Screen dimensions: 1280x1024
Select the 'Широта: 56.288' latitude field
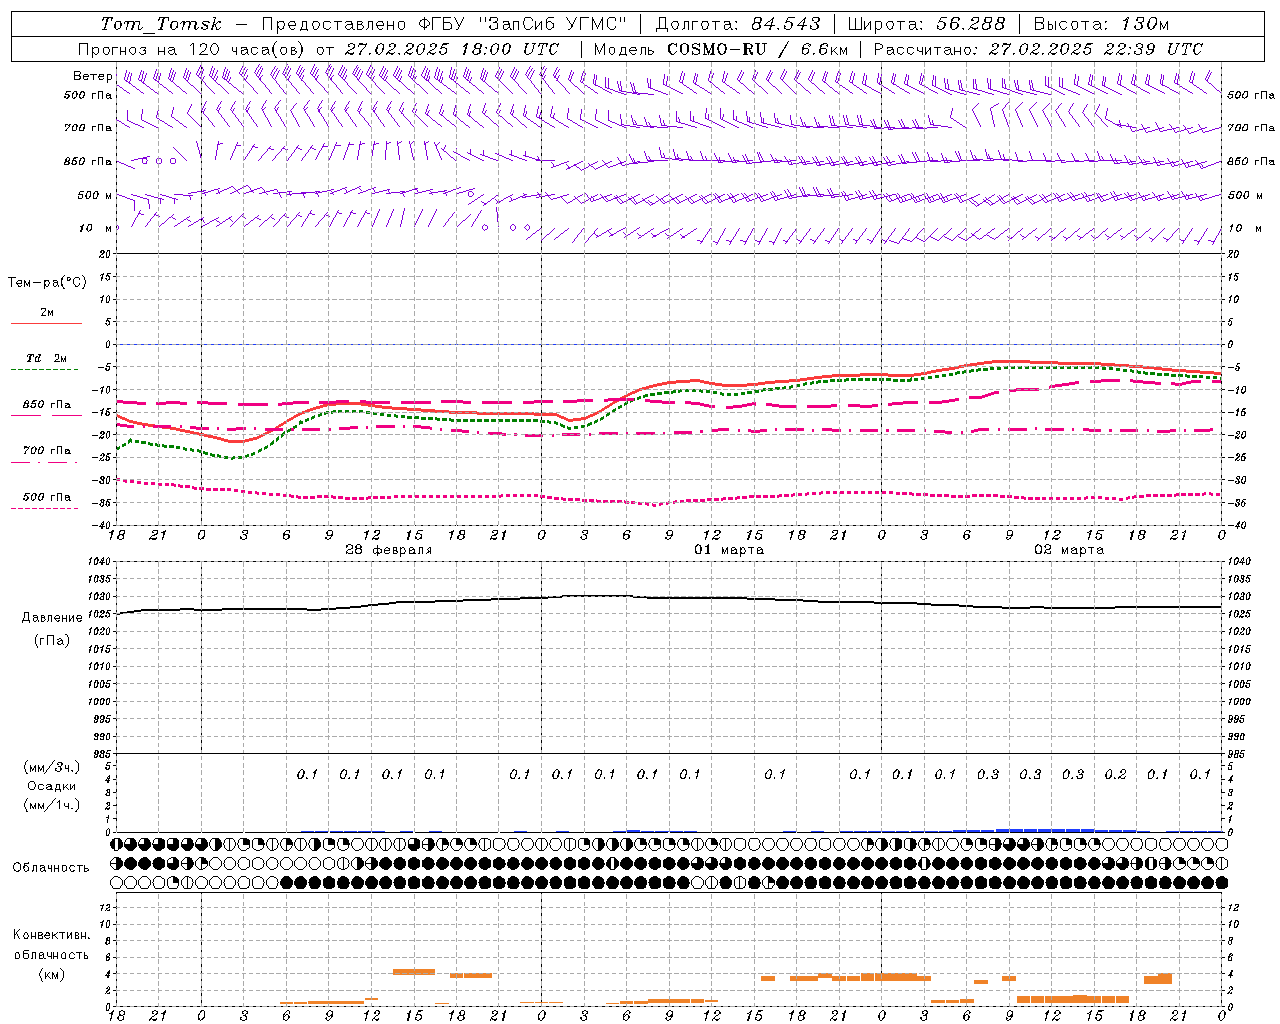(926, 24)
